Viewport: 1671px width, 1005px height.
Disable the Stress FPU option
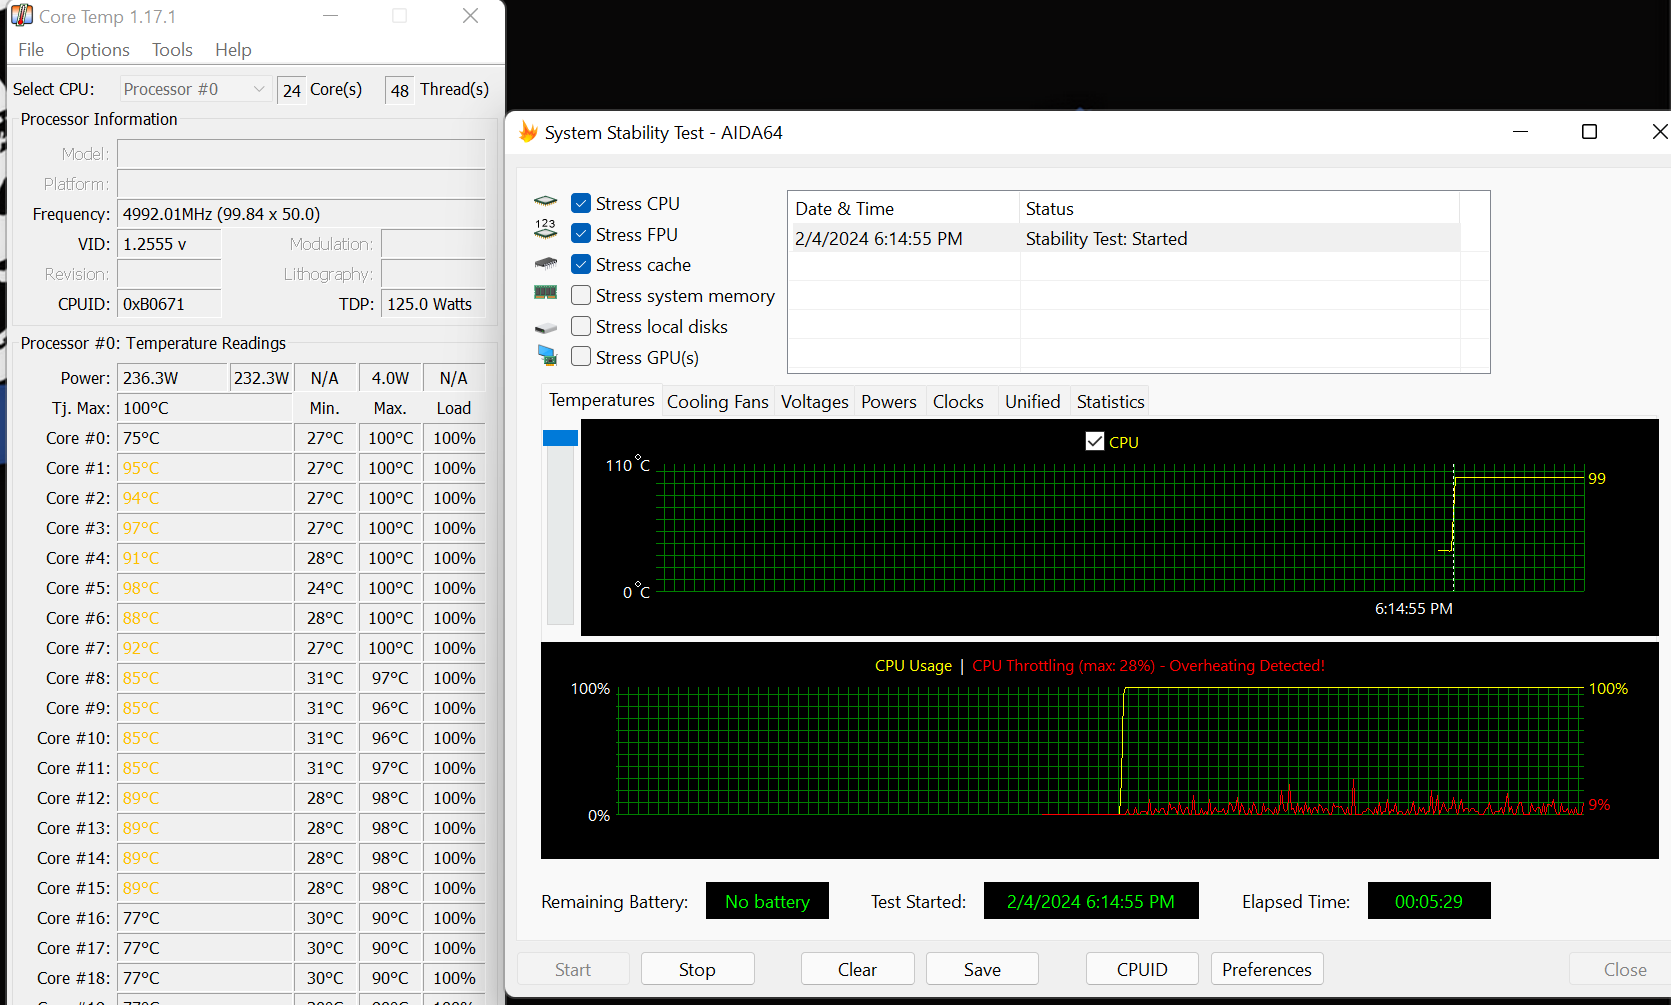coord(581,233)
